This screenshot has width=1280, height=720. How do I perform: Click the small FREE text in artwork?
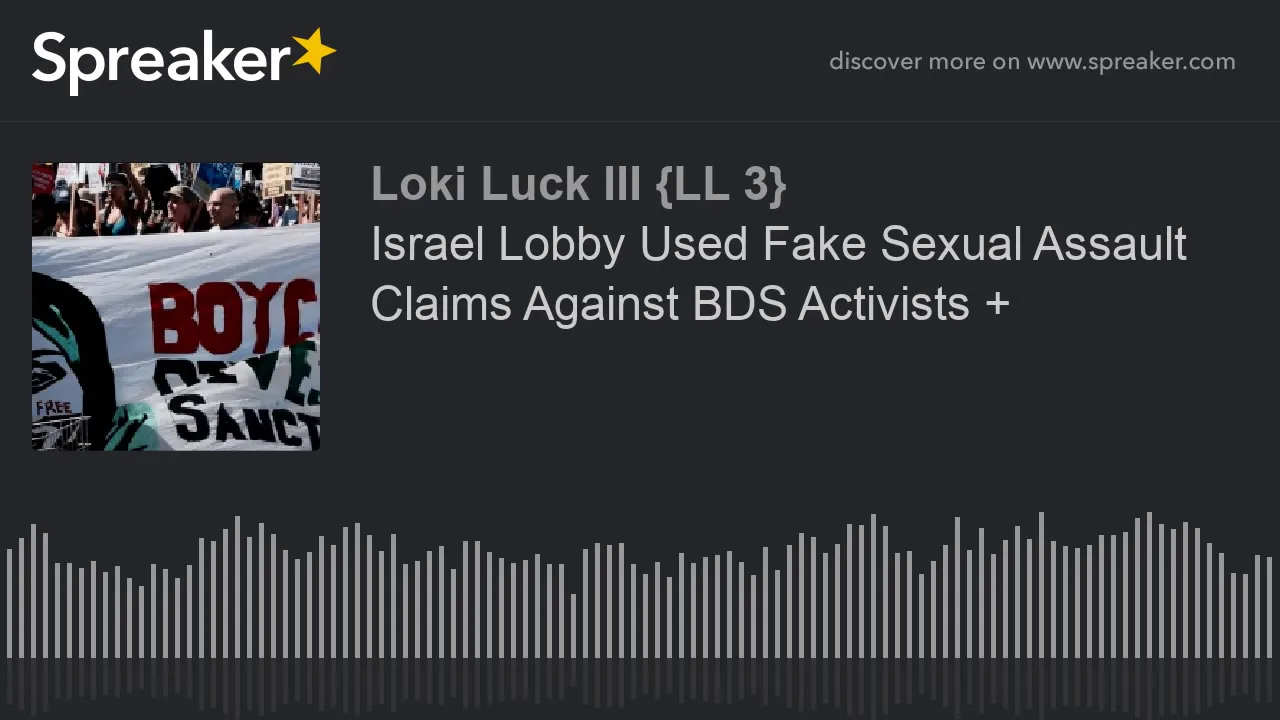pos(53,408)
